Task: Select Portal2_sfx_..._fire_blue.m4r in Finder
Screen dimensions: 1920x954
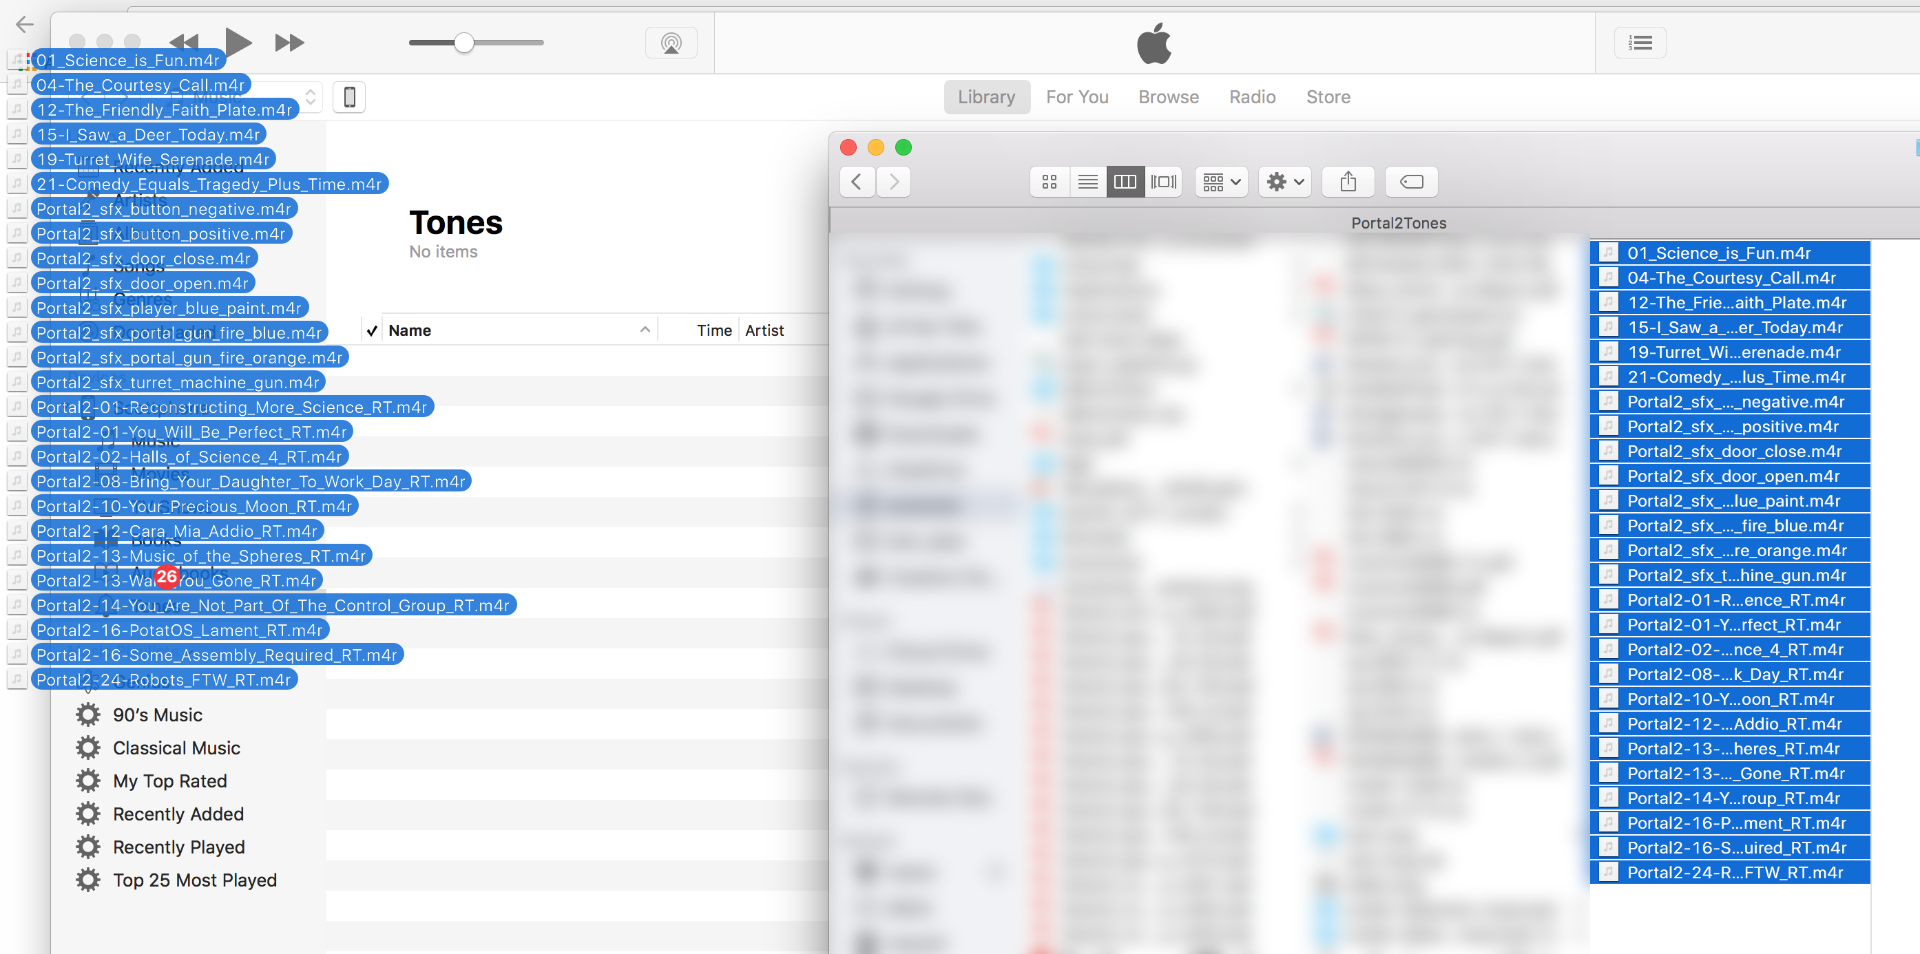Action: (x=1730, y=526)
